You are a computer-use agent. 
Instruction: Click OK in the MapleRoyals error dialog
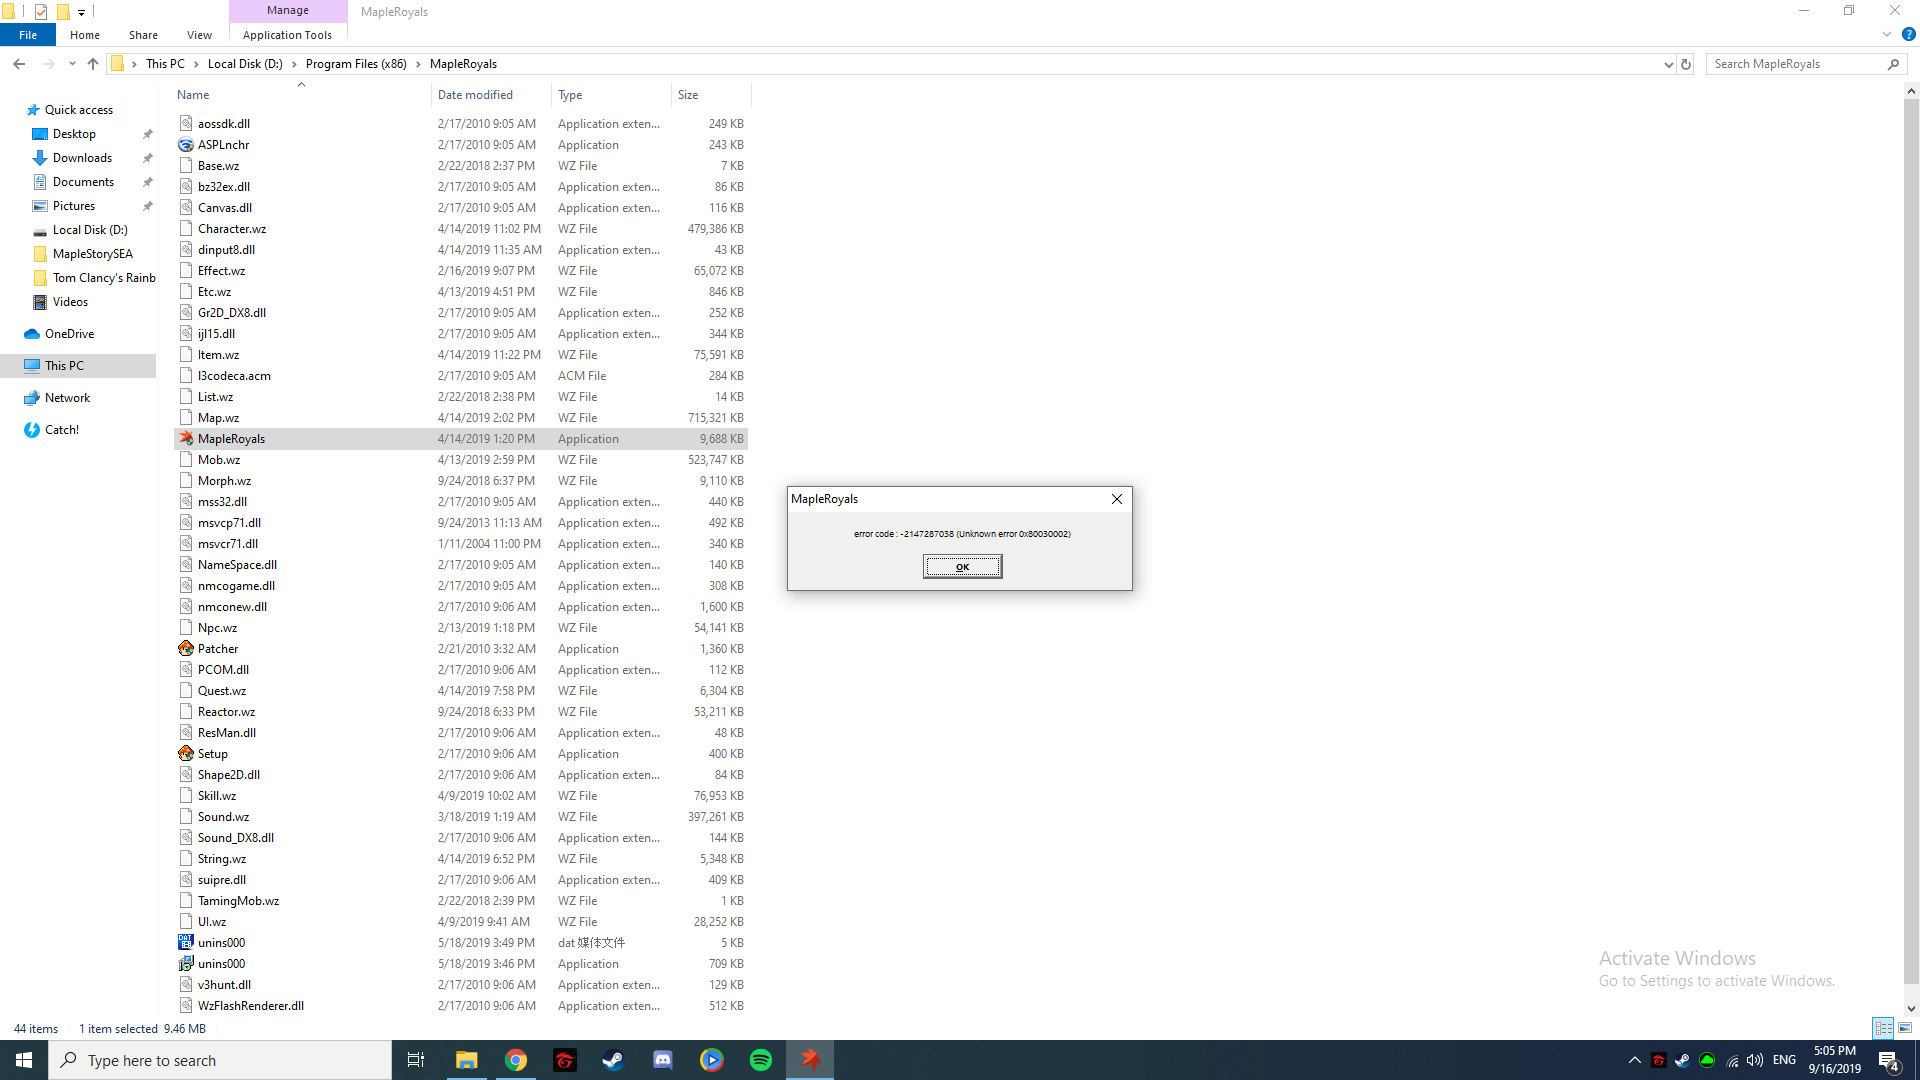coord(962,567)
